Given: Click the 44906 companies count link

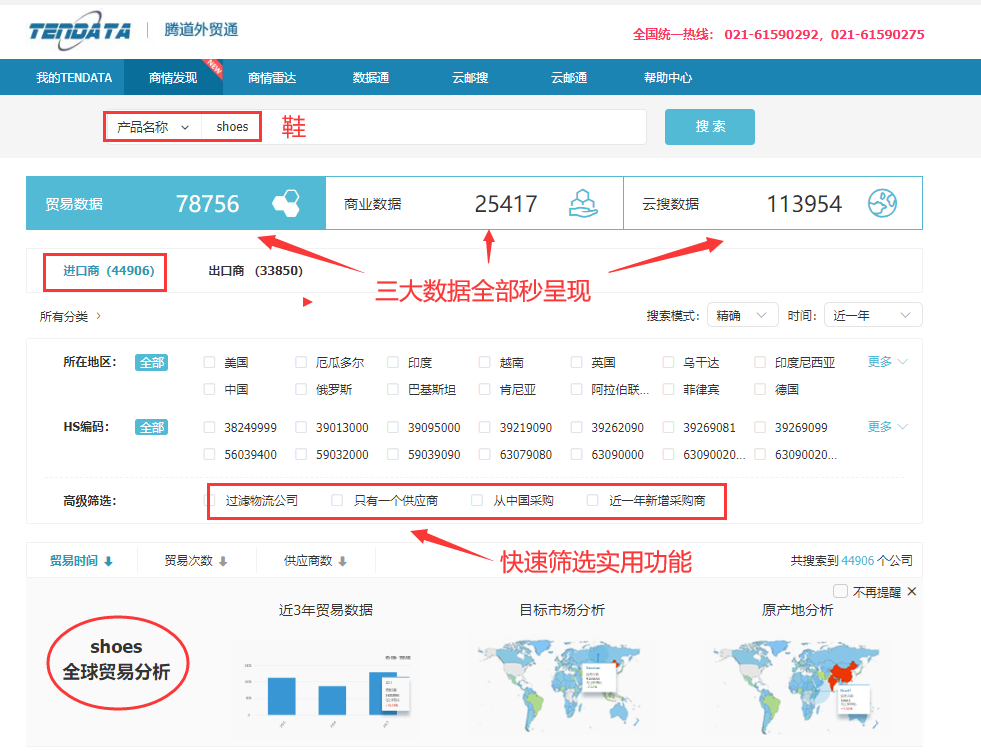Looking at the screenshot, I should [858, 561].
